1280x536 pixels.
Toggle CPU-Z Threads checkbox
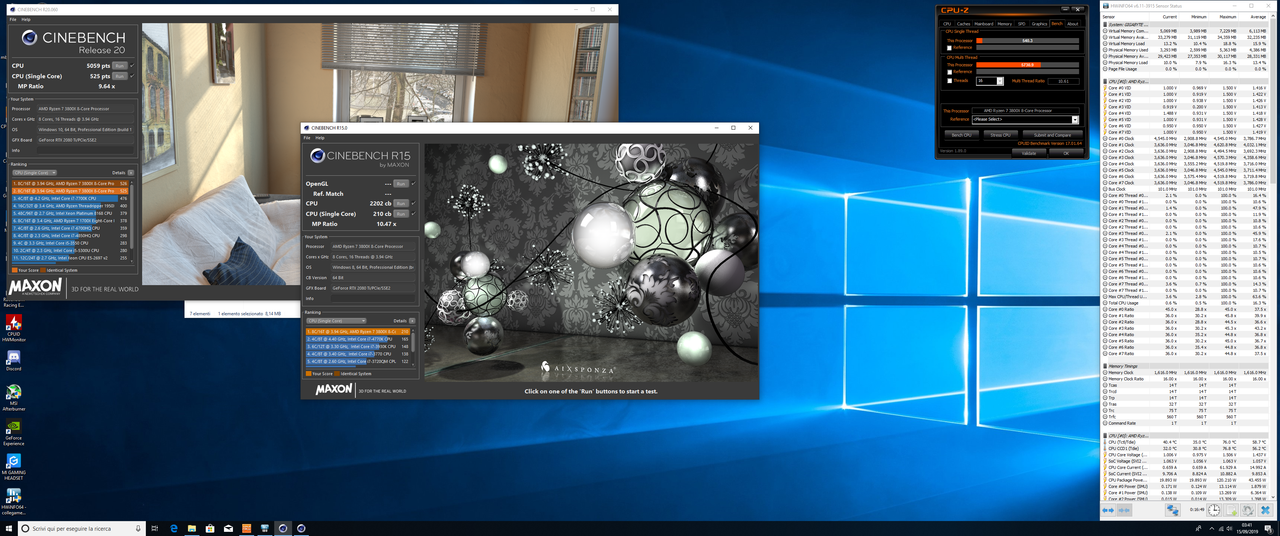coord(949,81)
